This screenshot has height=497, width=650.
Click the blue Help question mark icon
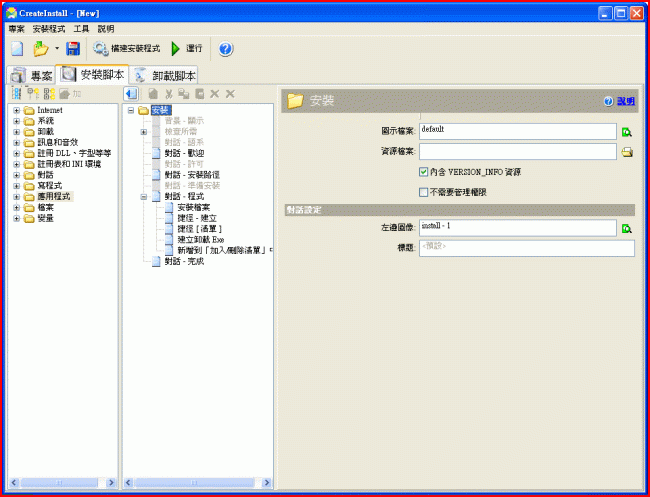point(225,48)
